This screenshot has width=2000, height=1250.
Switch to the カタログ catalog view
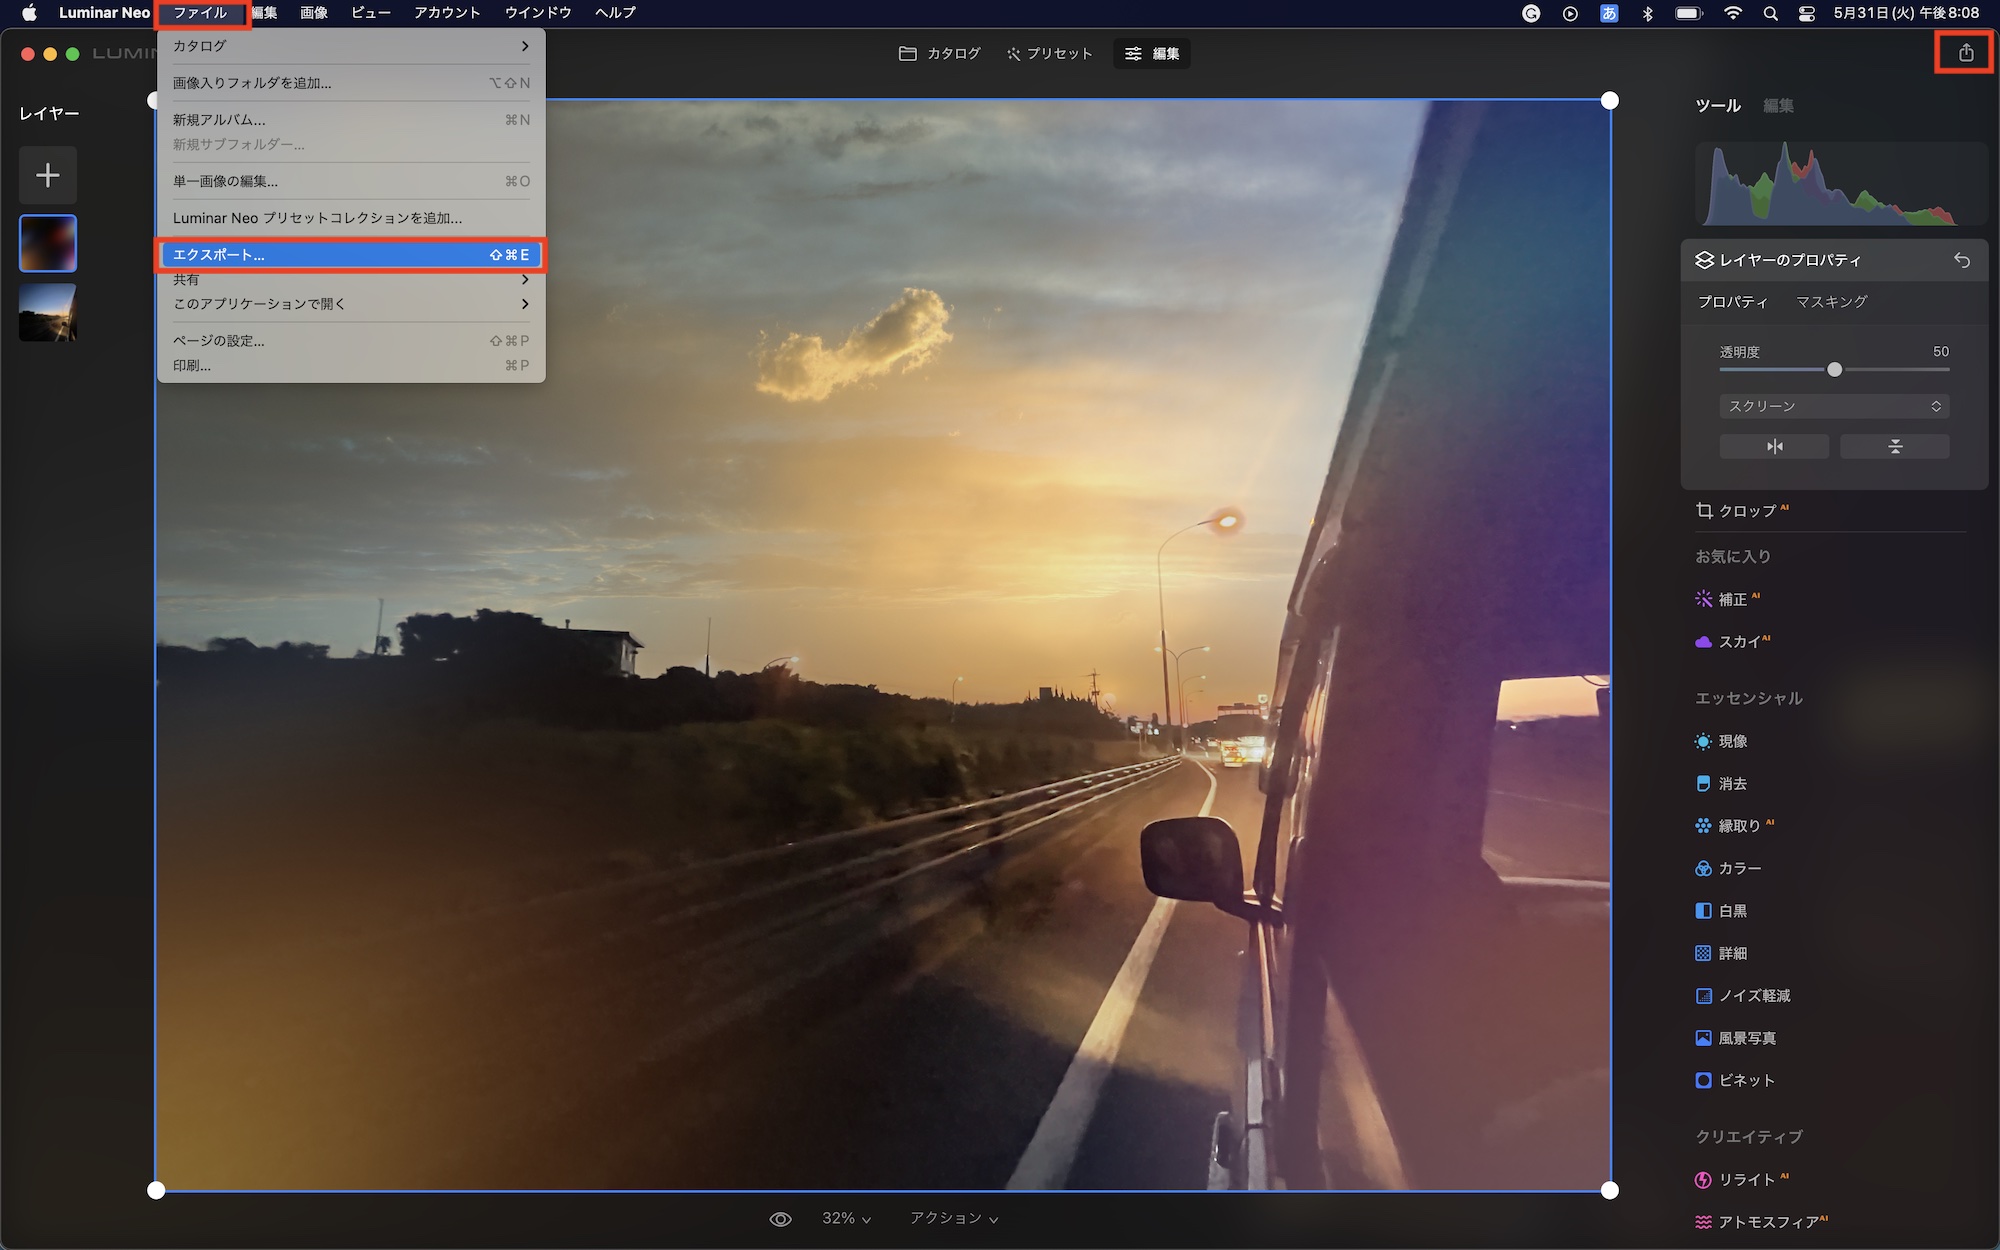click(939, 54)
